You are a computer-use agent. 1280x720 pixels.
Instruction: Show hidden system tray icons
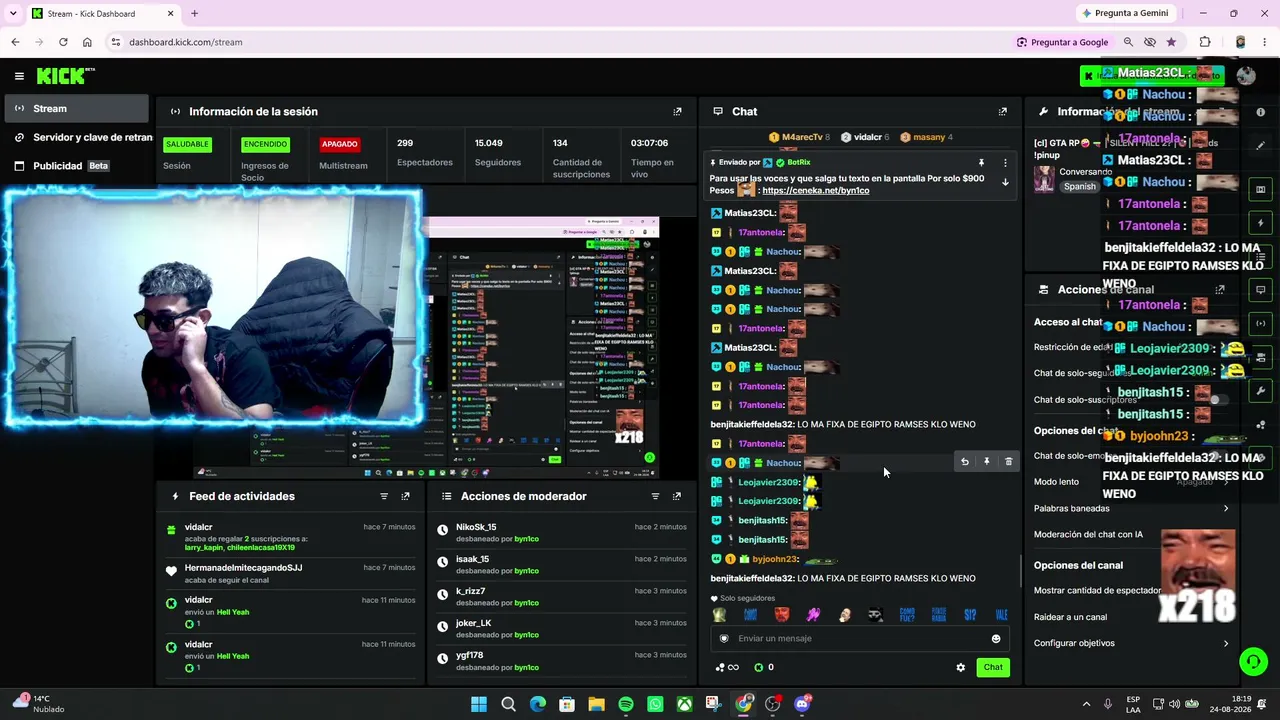click(1086, 704)
